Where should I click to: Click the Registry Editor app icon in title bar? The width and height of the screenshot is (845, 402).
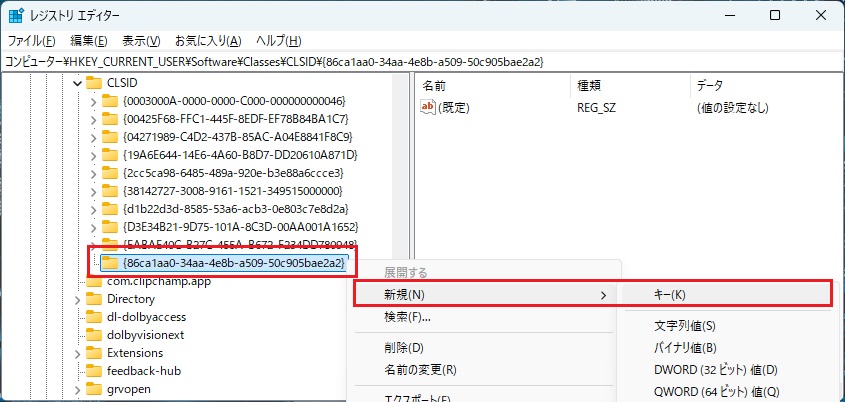coord(15,16)
